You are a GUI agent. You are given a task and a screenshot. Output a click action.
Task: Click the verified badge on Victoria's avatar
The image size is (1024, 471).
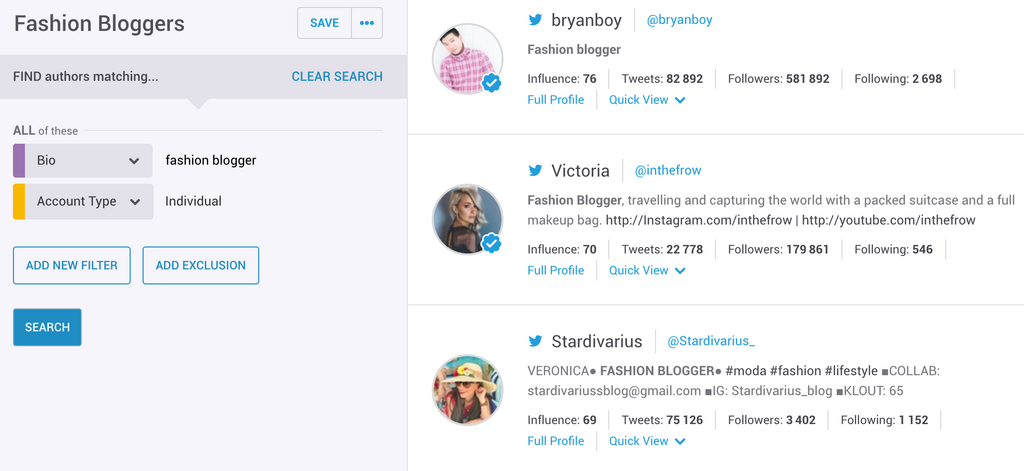pyautogui.click(x=491, y=243)
